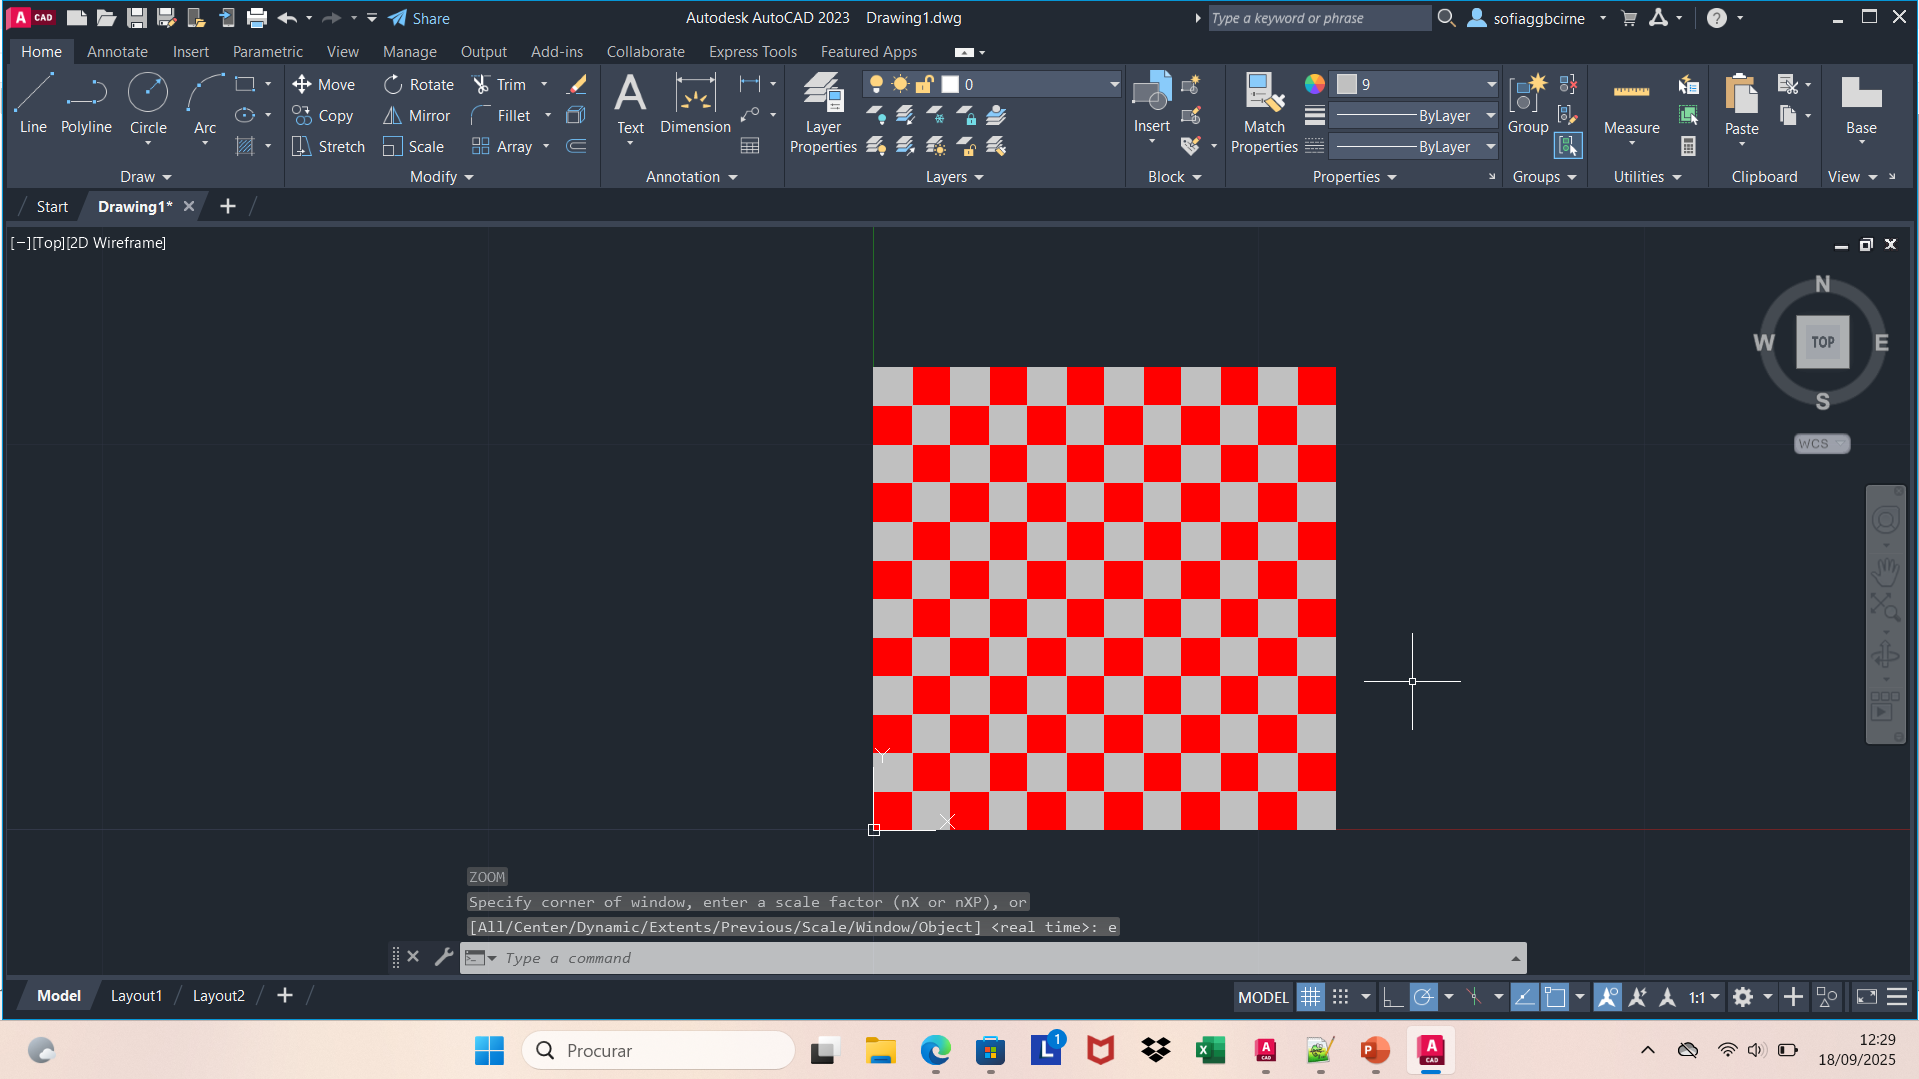Open the Layout1 tab

(136, 996)
